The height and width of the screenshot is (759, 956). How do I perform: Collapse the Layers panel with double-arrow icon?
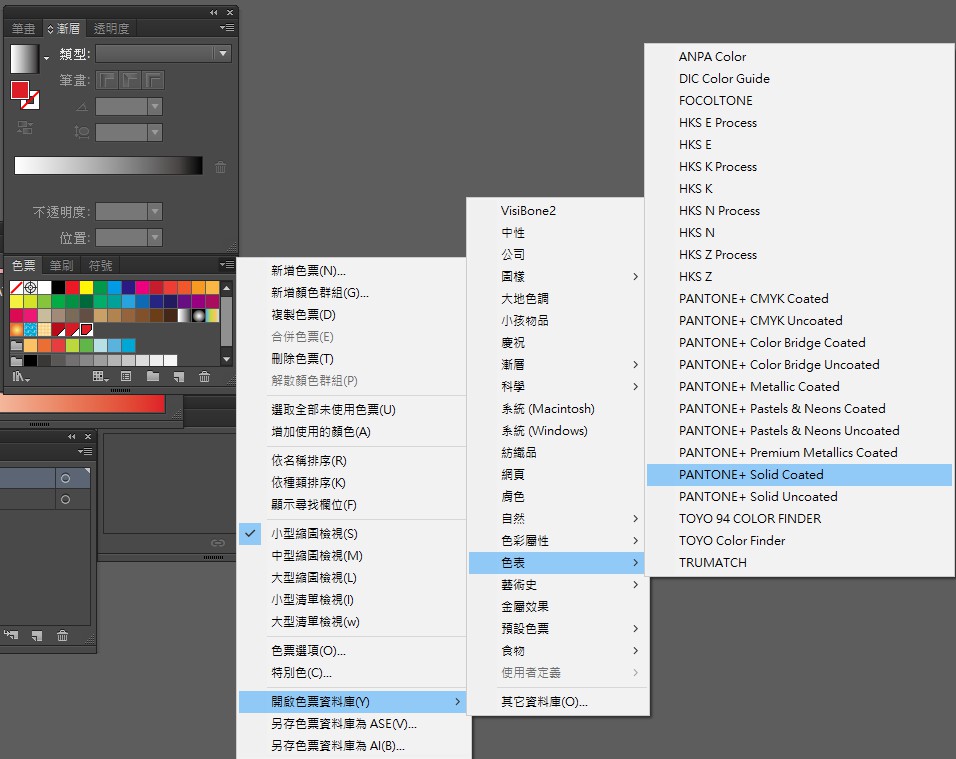[72, 437]
